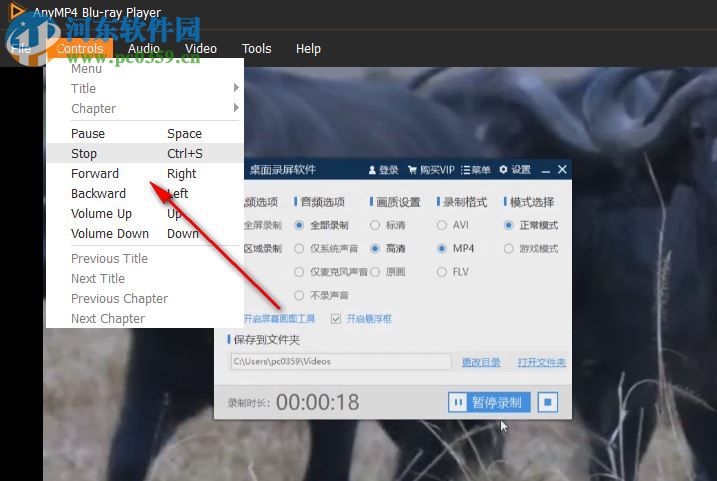717x481 pixels.
Task: Select 全部录制 audio radio button
Action: tap(299, 225)
